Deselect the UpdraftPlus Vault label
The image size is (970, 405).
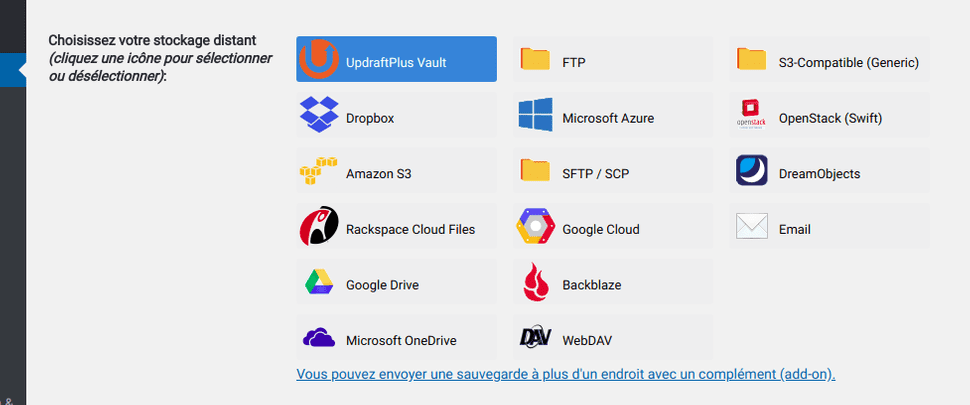tap(396, 62)
